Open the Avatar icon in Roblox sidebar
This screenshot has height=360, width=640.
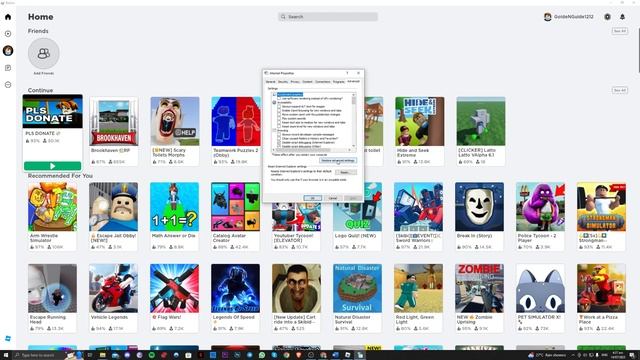[8, 51]
